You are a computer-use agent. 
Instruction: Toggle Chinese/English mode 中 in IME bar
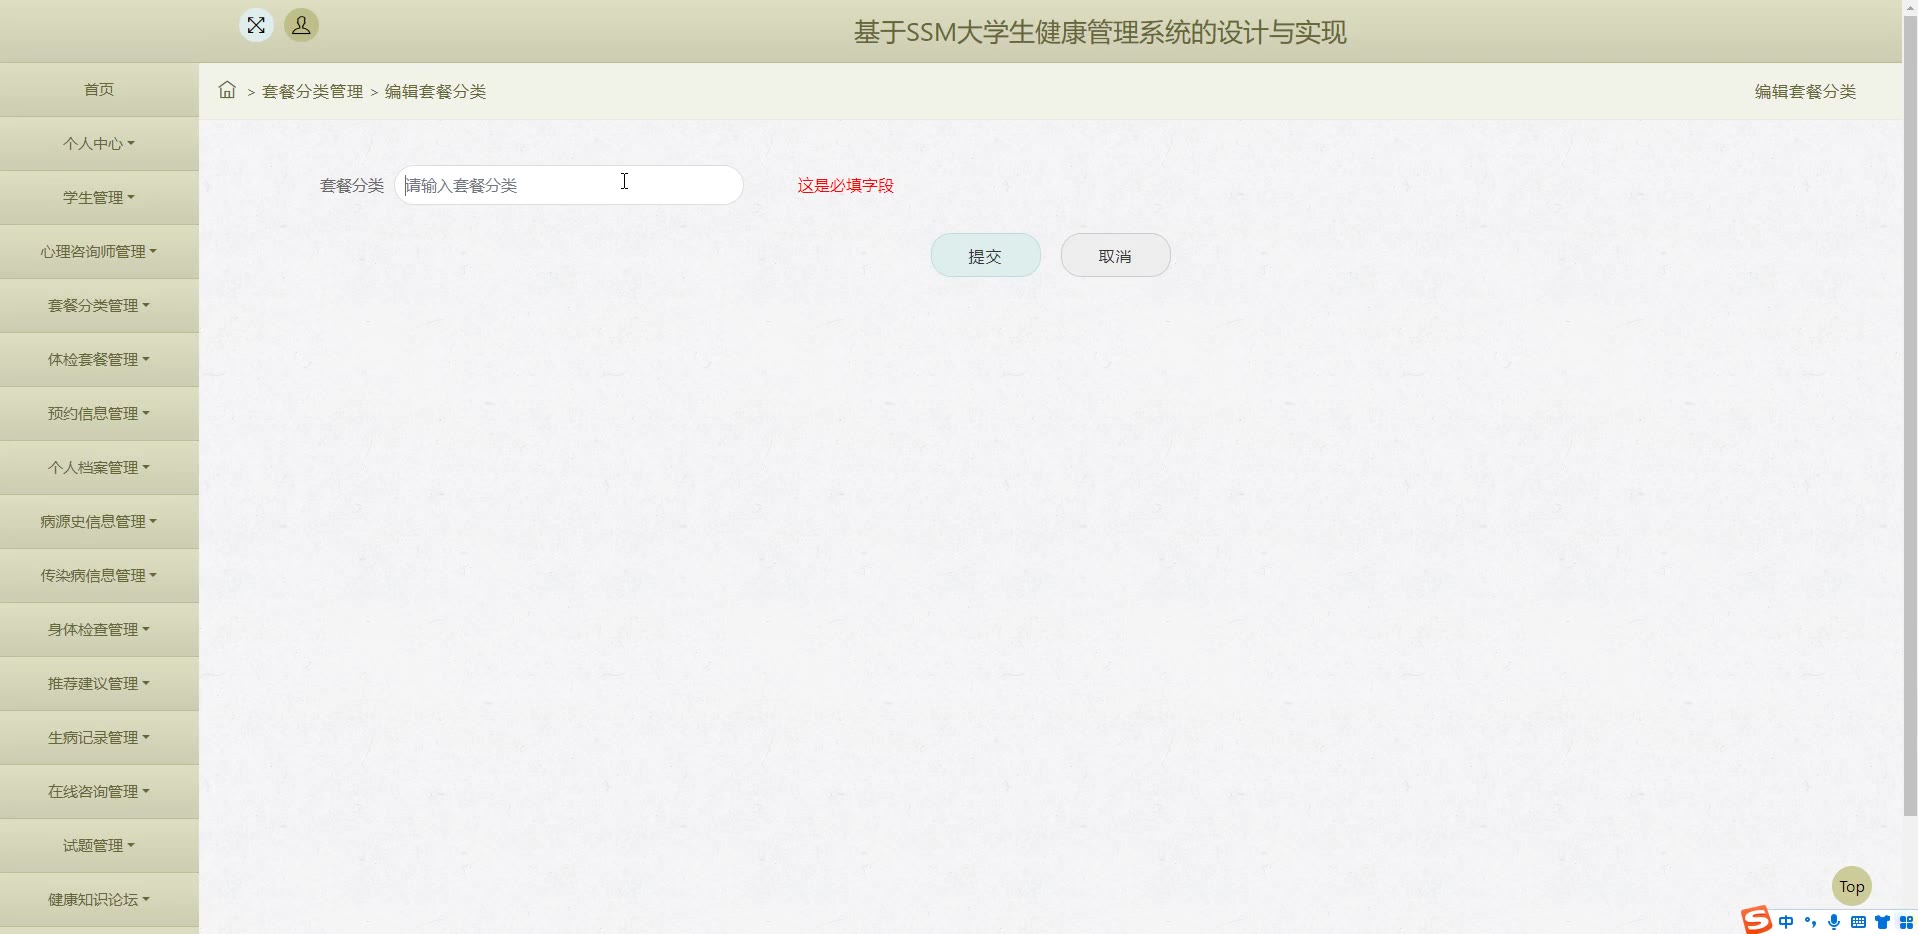click(x=1786, y=922)
